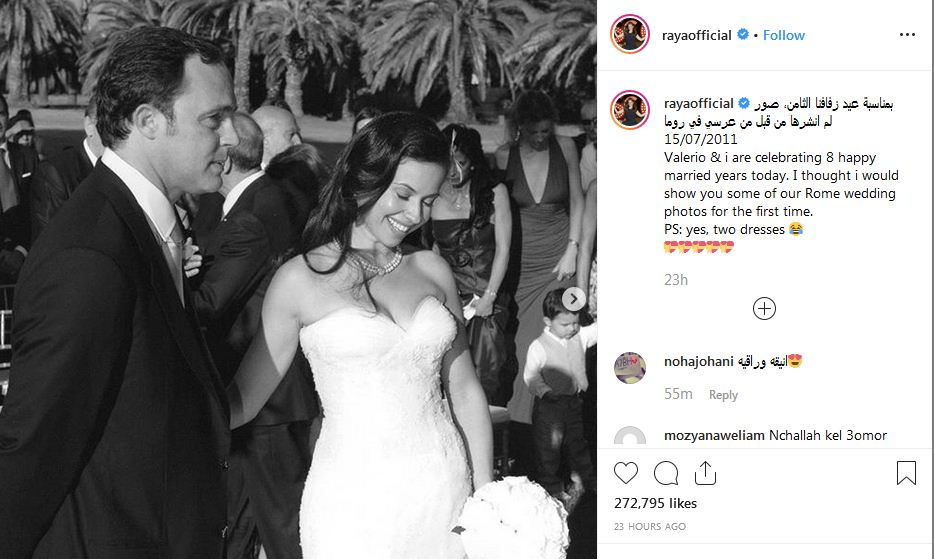The image size is (934, 559).
Task: Open comments via the speech bubble icon
Action: [x=666, y=473]
